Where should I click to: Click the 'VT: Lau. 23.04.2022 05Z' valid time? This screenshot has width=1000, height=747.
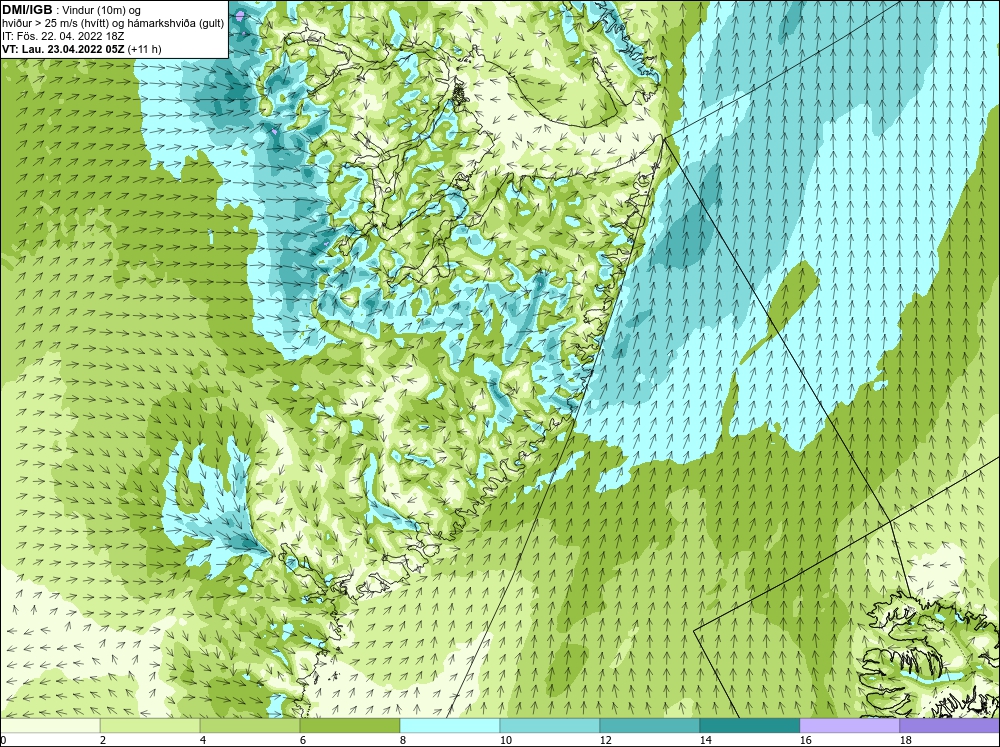(64, 48)
